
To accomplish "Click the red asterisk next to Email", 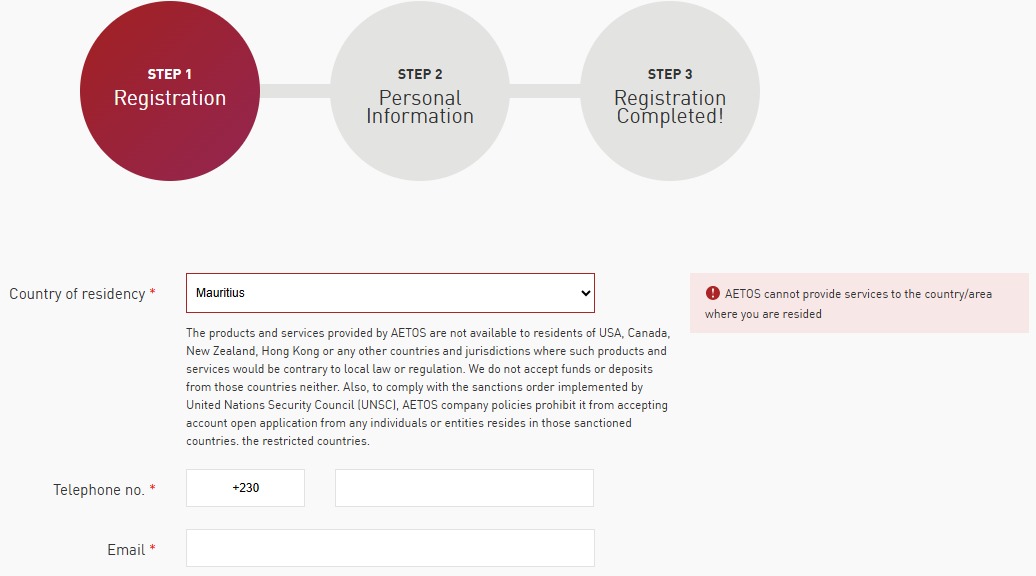I will (151, 549).
